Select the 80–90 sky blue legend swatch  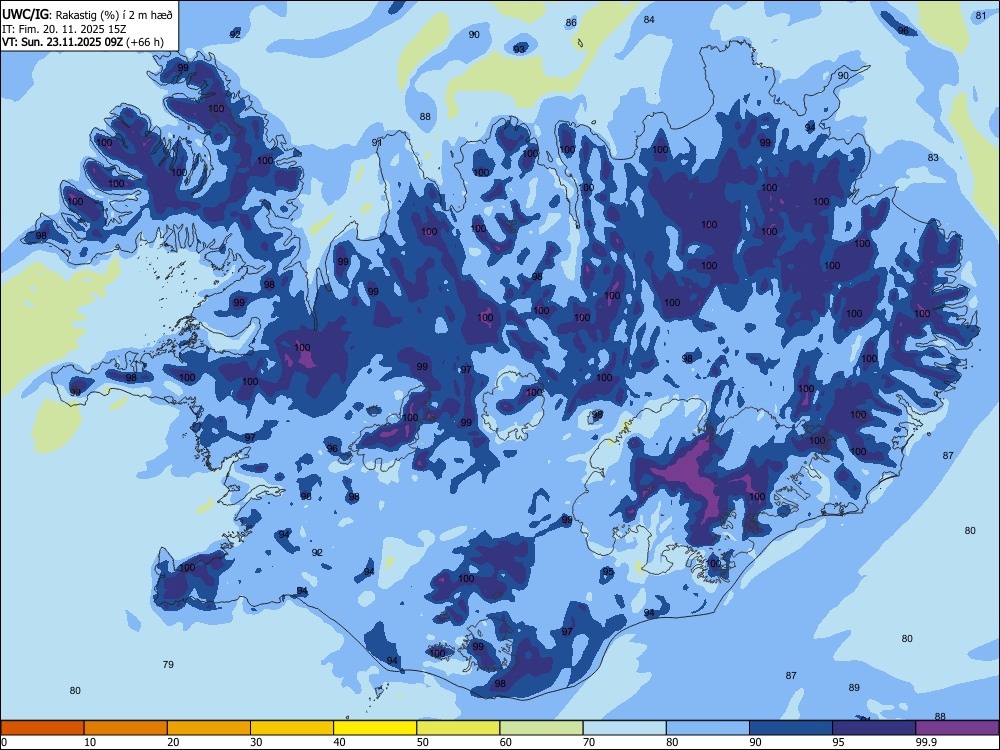(708, 728)
